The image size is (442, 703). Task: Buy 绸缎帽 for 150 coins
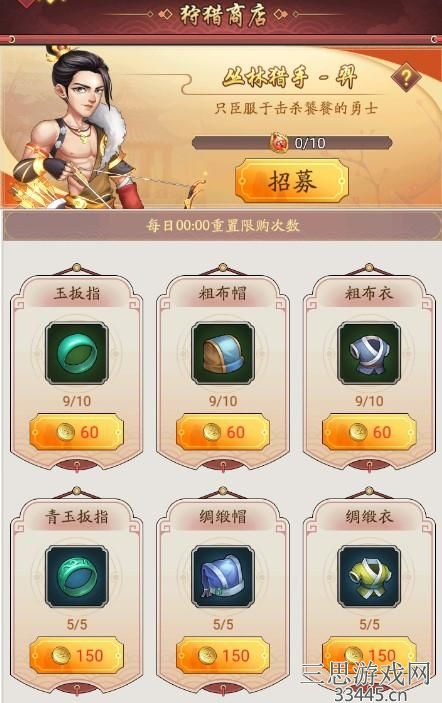pyautogui.click(x=223, y=655)
